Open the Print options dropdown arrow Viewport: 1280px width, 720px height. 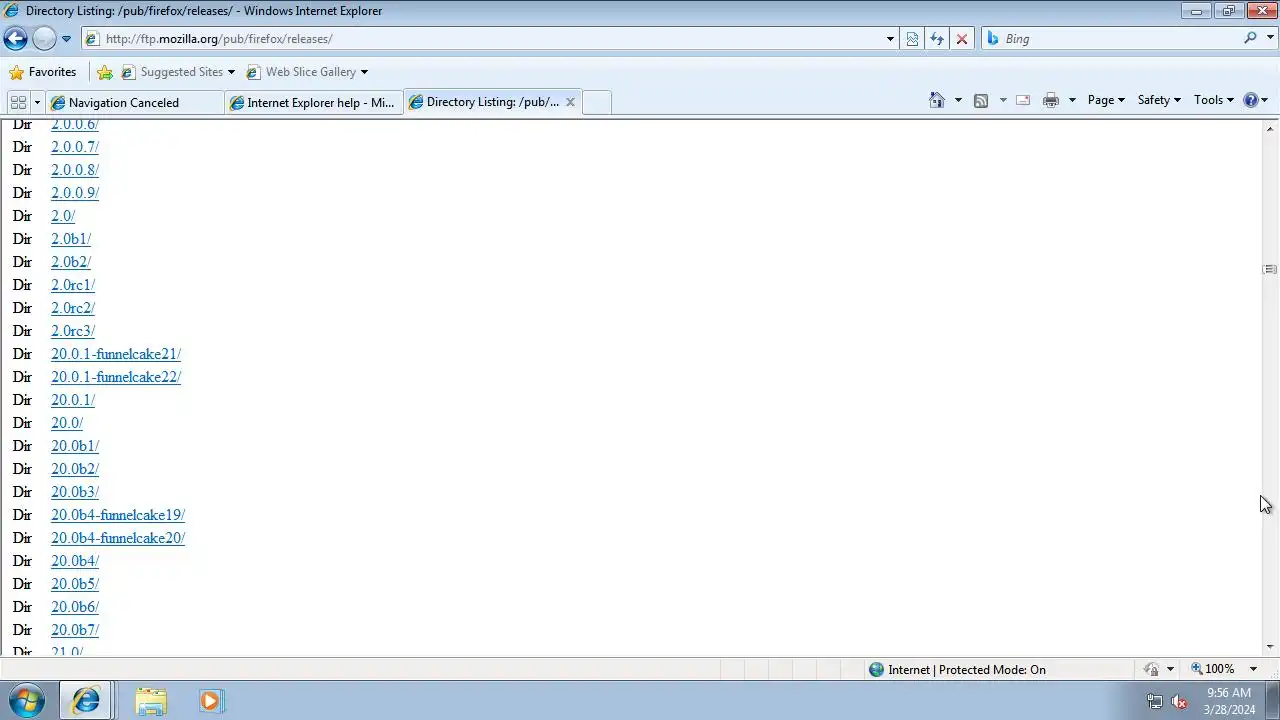[x=1072, y=100]
